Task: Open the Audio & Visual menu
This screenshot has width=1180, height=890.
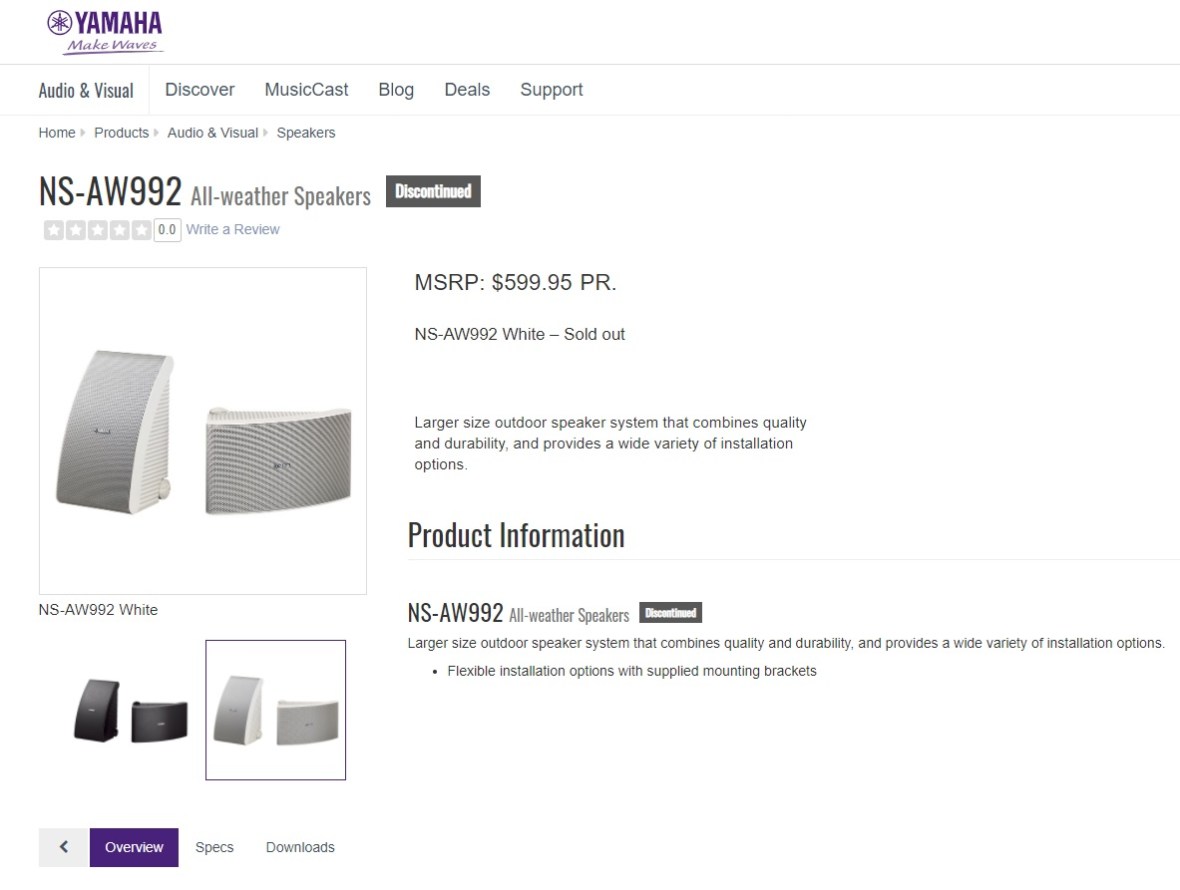Action: click(x=86, y=90)
